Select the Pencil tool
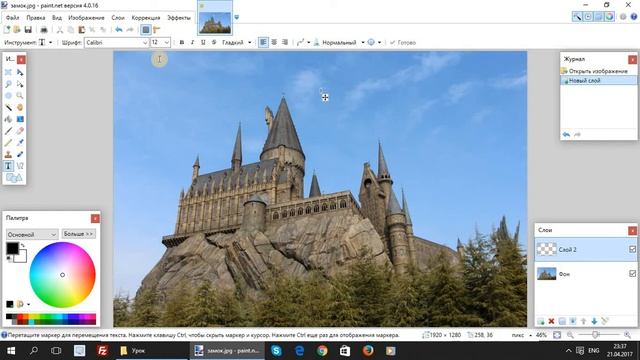 point(8,142)
